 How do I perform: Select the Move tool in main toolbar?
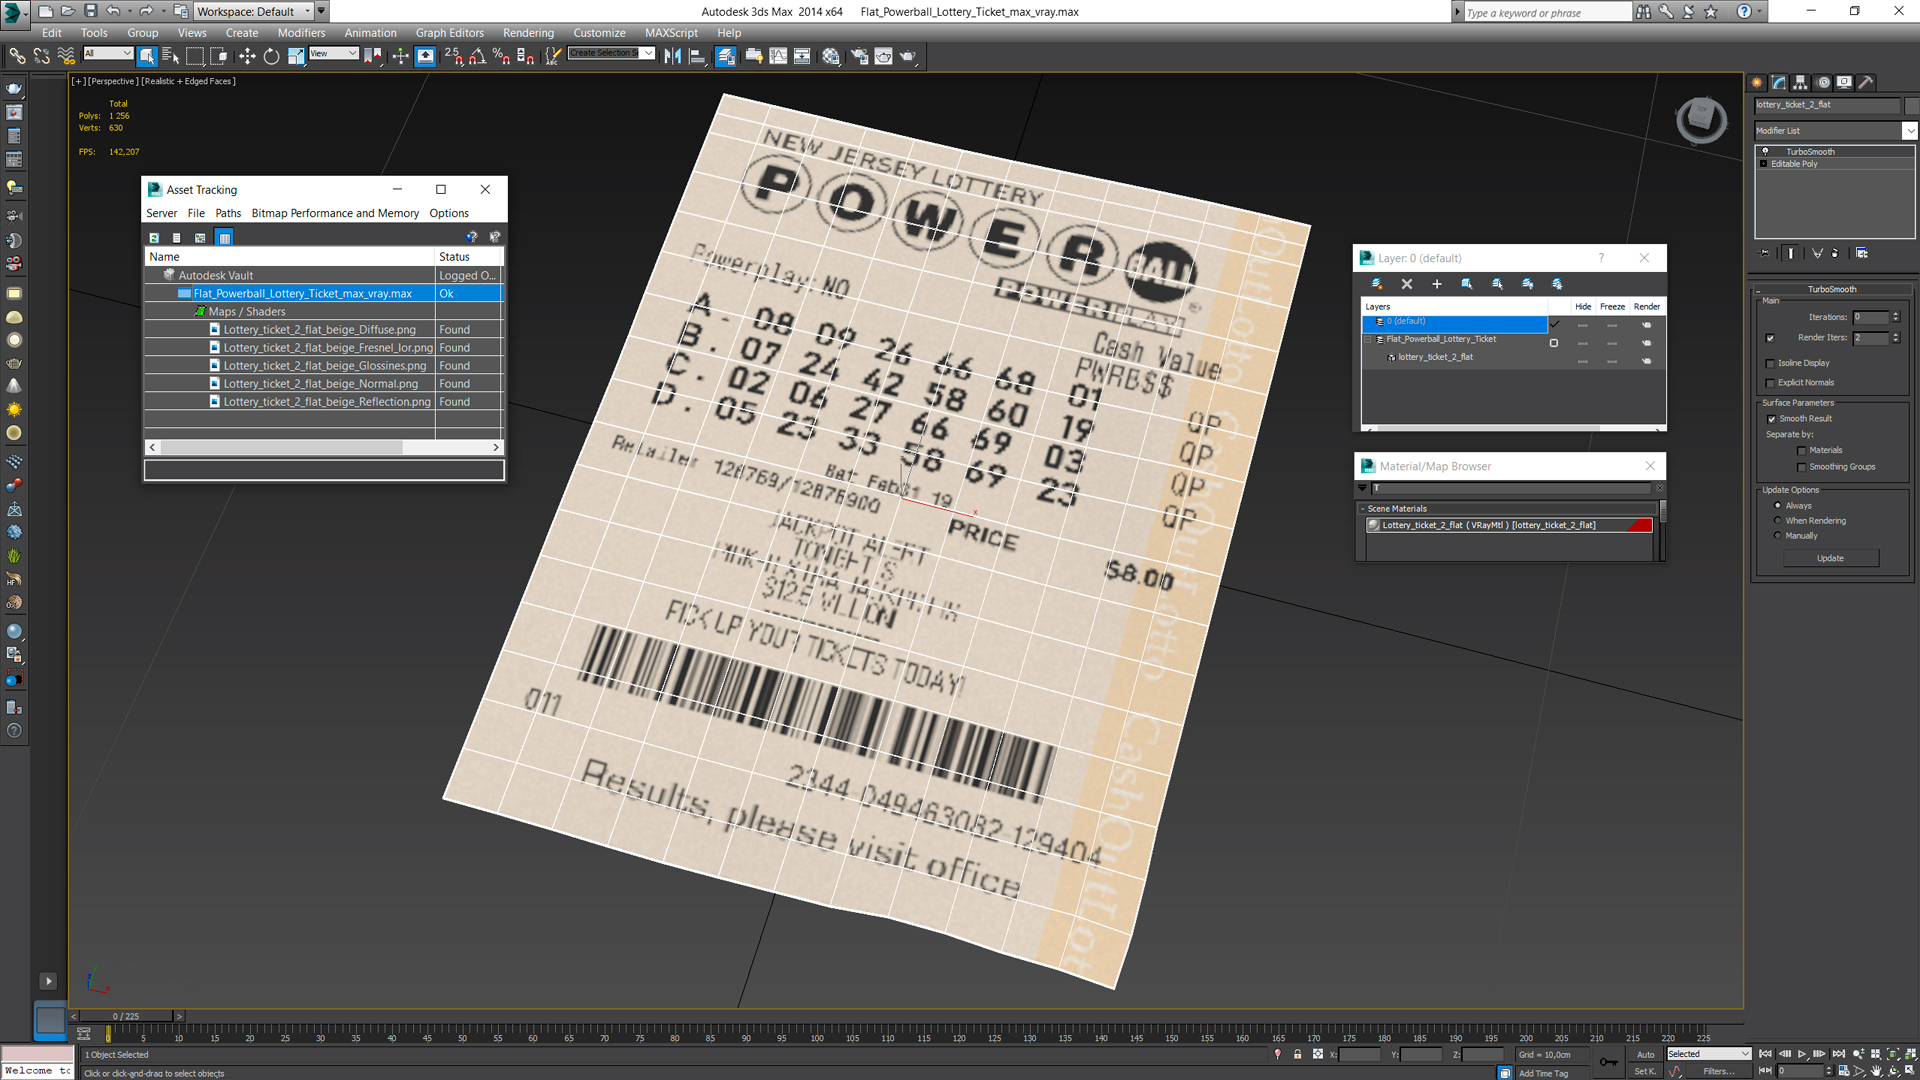247,56
